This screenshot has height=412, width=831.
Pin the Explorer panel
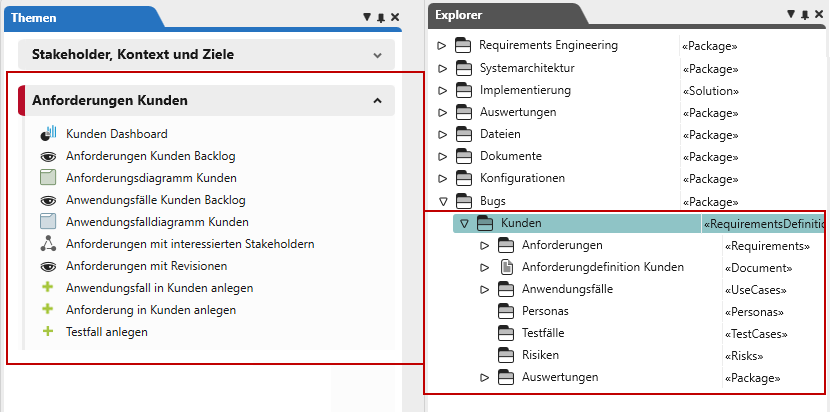(x=805, y=15)
